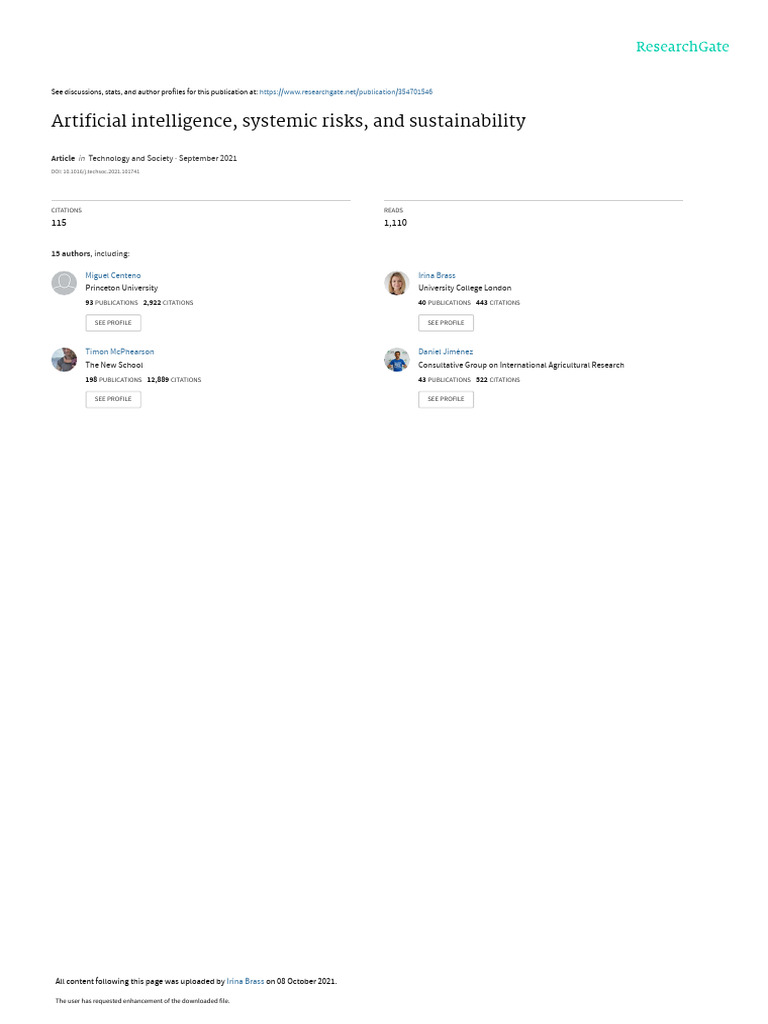Click the article title about artificial intelligence

(289, 121)
